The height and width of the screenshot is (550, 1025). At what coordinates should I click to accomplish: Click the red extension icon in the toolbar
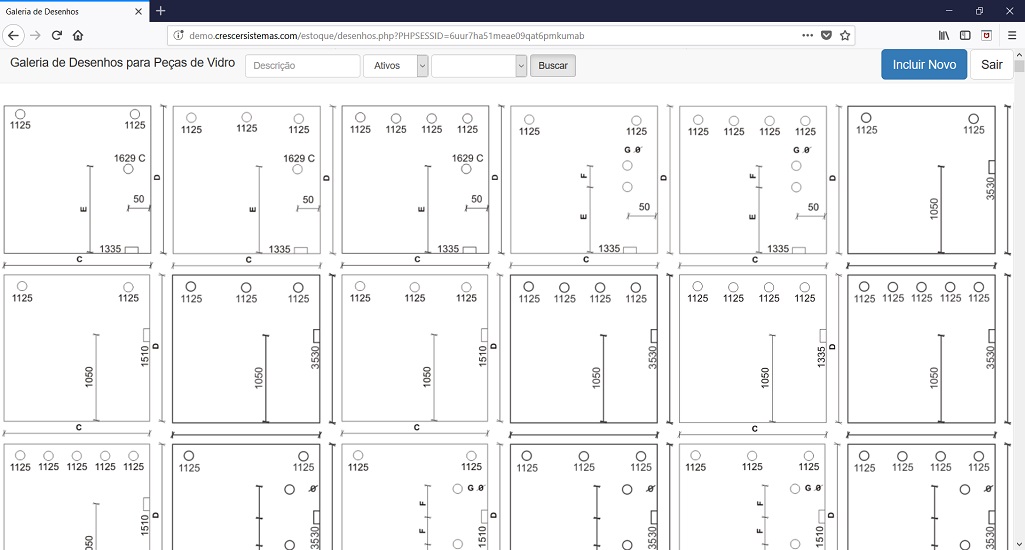(x=986, y=35)
